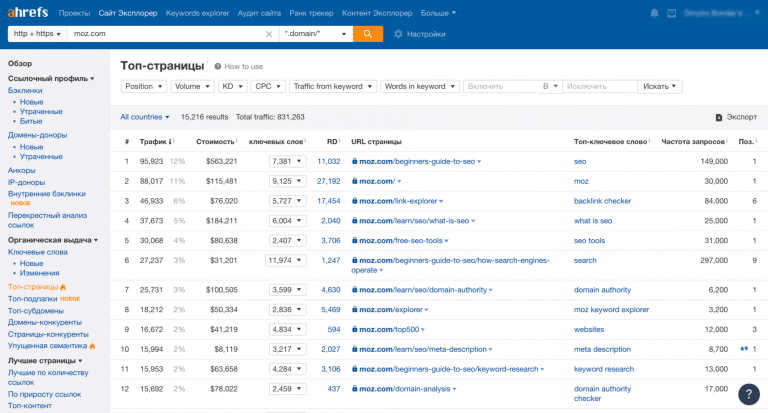Image resolution: width=768 pixels, height=413 pixels.
Task: Open Сайт Эксплорер in top navigation
Action: tap(128, 13)
